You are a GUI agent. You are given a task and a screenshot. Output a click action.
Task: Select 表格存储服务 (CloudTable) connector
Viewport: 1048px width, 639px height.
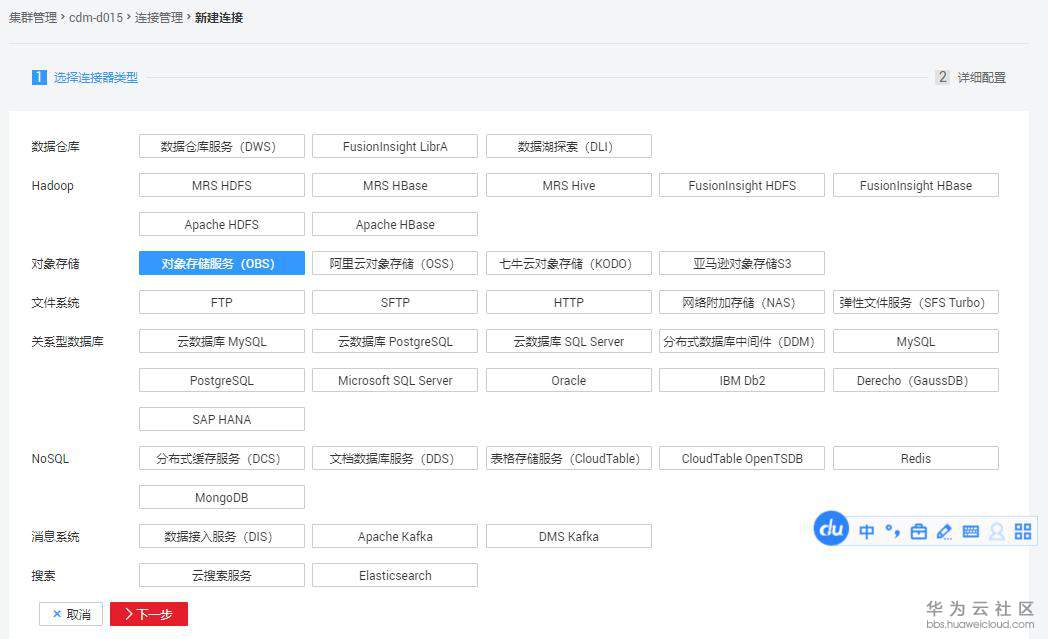[569, 459]
